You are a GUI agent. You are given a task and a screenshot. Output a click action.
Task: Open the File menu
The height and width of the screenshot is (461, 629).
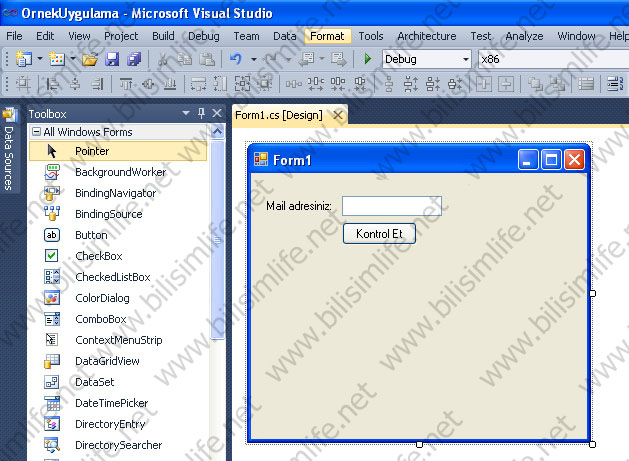click(14, 36)
